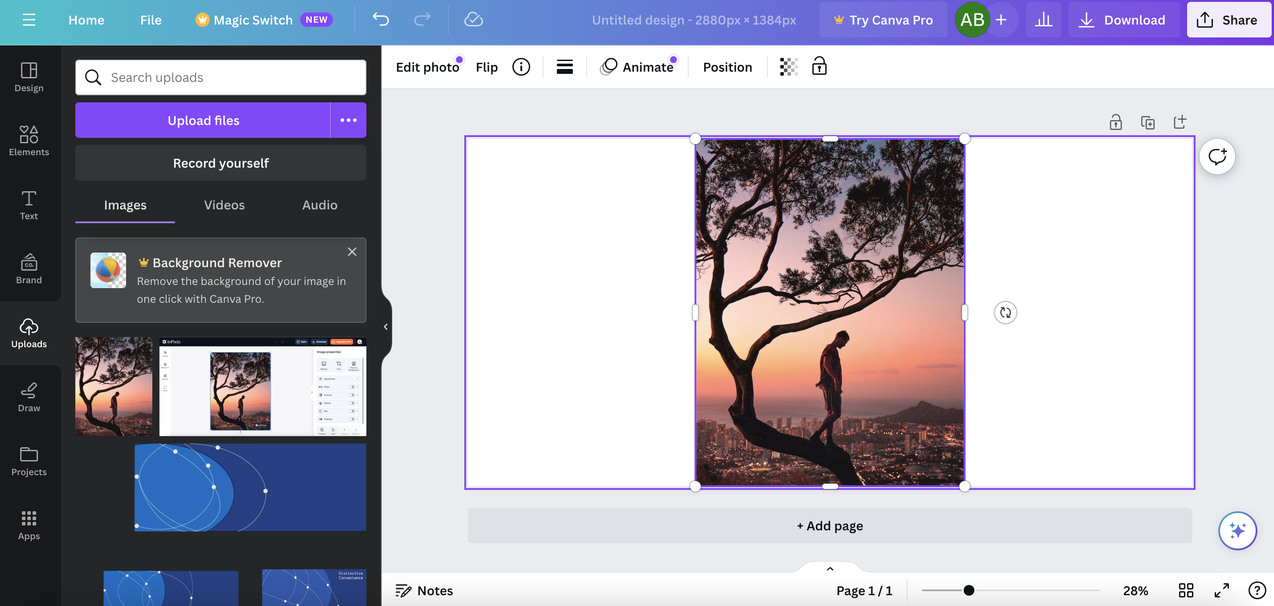The height and width of the screenshot is (606, 1274).
Task: Add collaborator with the plus icon
Action: 1001,20
